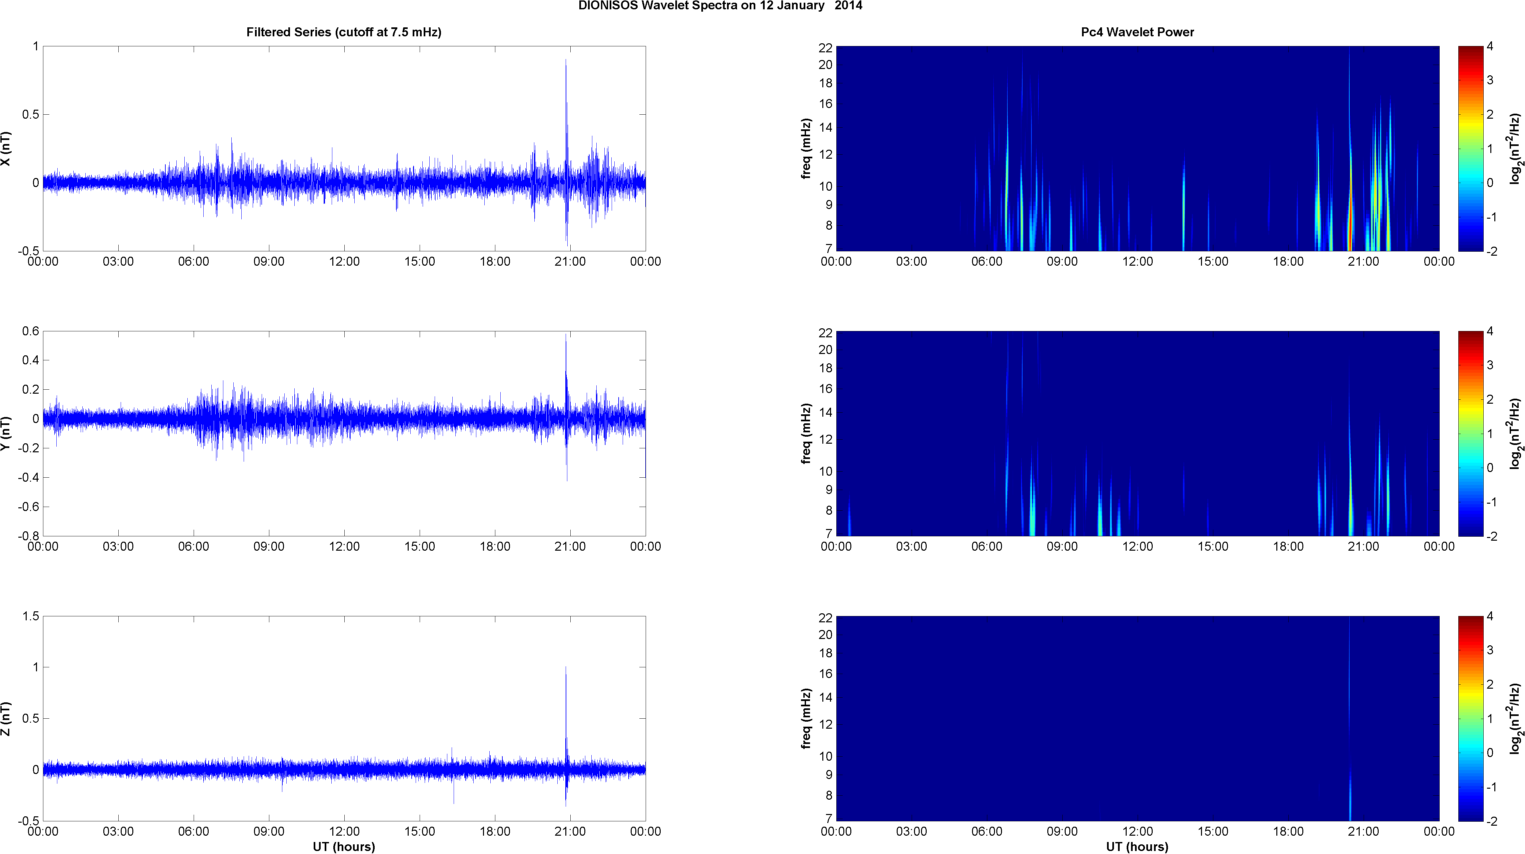Select the X component wavelet power spectrogram
This screenshot has height=854, width=1525.
click(x=1137, y=149)
